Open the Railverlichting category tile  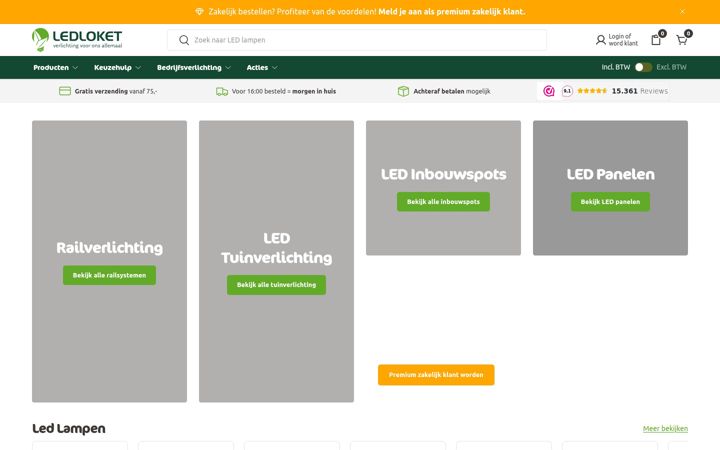point(109,261)
